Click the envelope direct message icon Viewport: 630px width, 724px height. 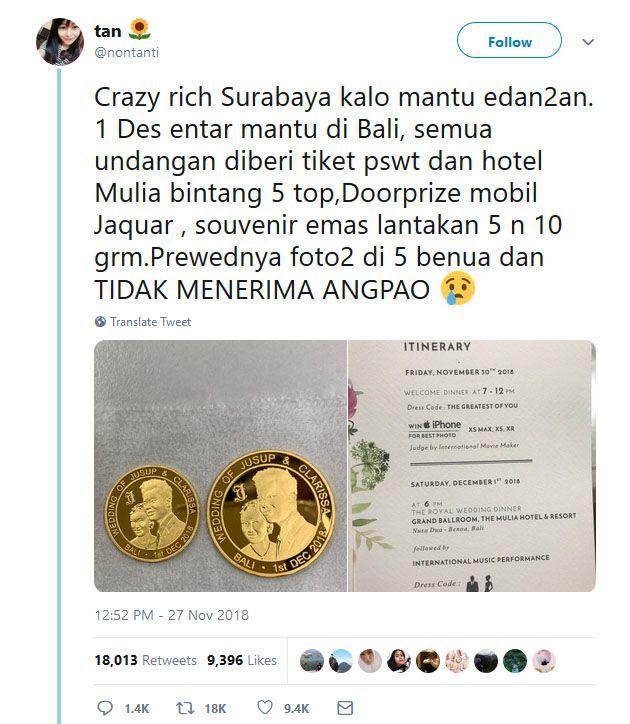coord(345,708)
